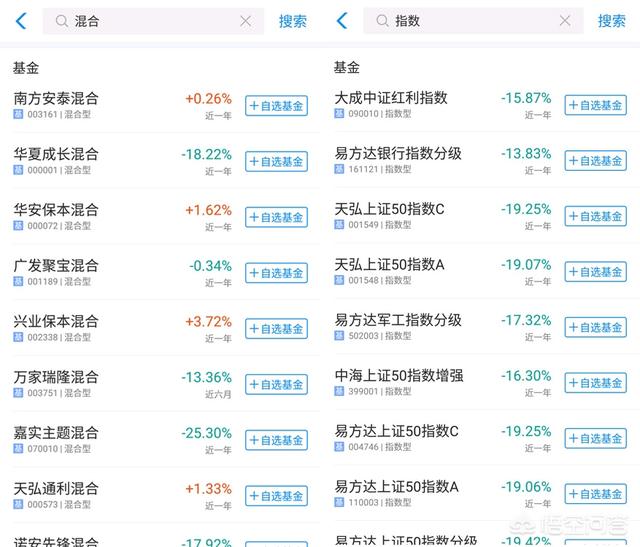The width and height of the screenshot is (640, 547).
Task: Open fund 嘉实主题混合
Action: tap(56, 433)
